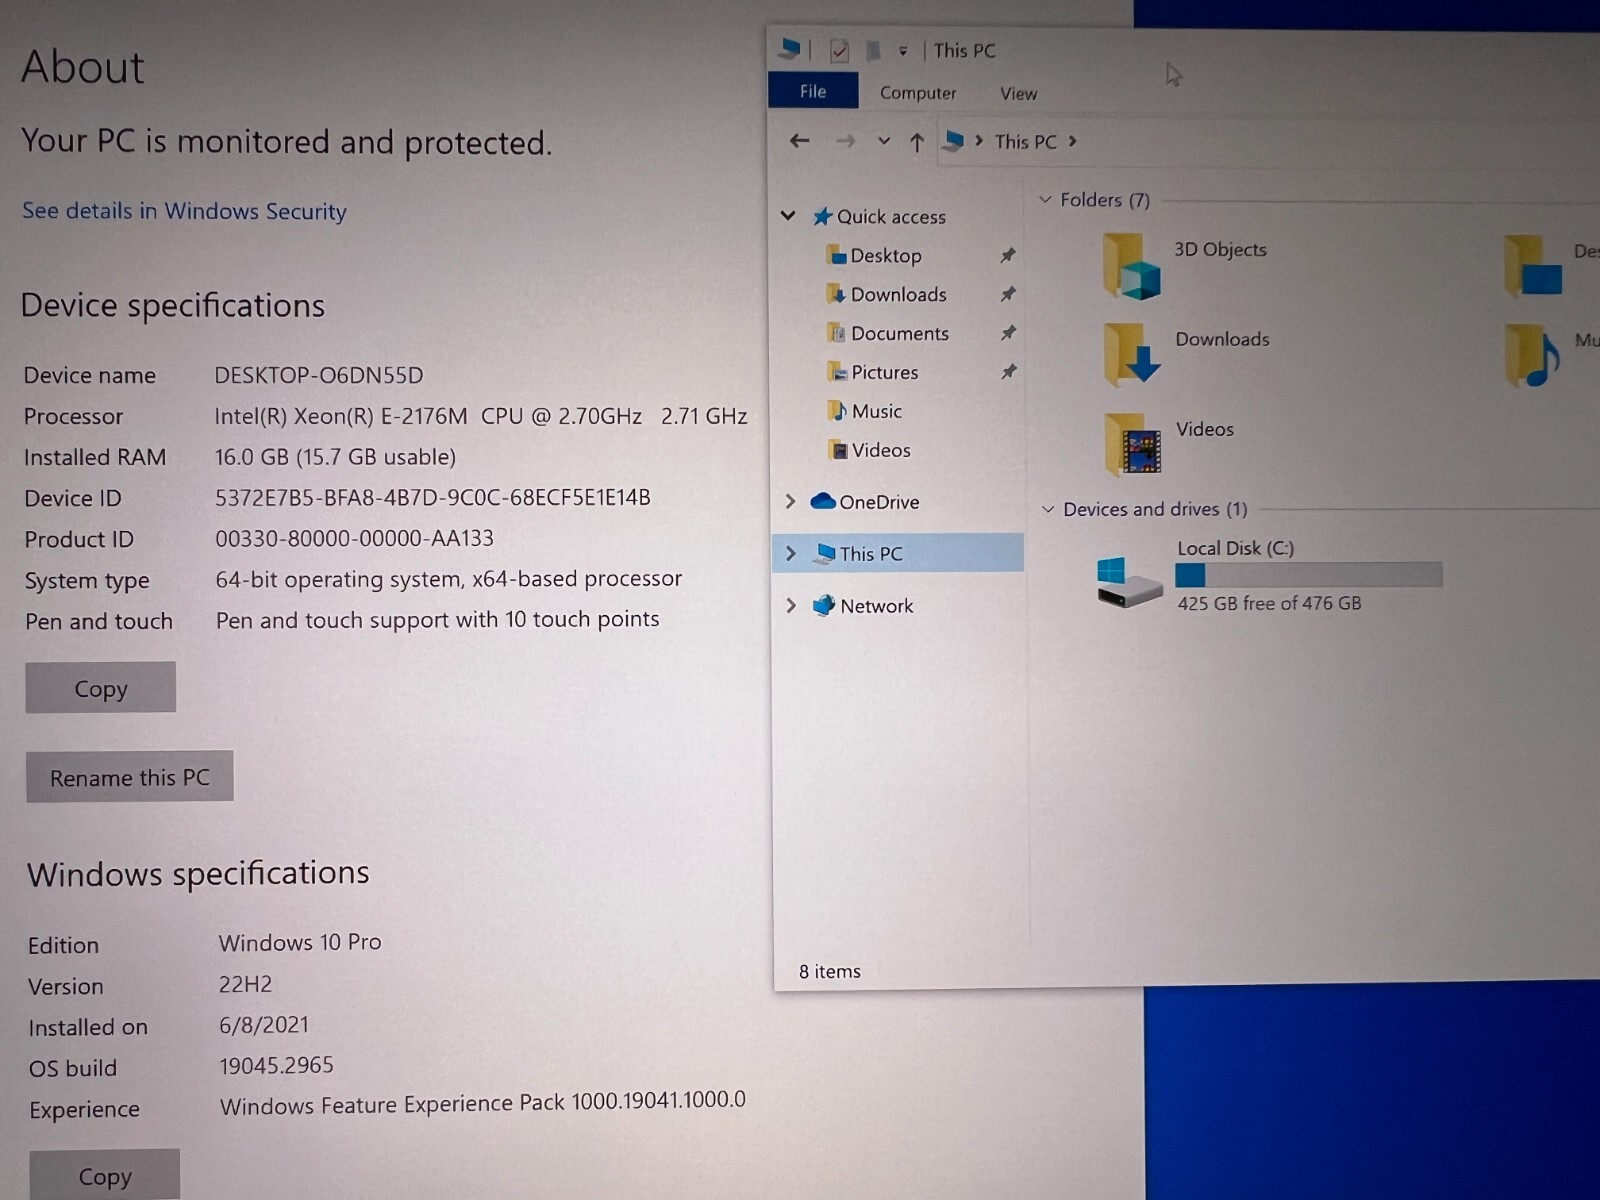The image size is (1600, 1200).
Task: Open Documents in Quick access
Action: pyautogui.click(x=900, y=333)
